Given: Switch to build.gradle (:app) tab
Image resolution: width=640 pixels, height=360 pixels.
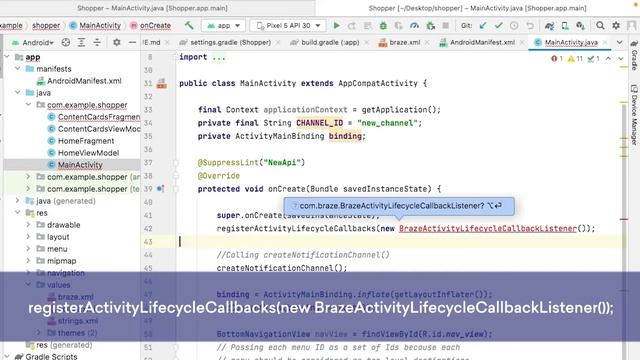Looking at the screenshot, I should tap(330, 42).
